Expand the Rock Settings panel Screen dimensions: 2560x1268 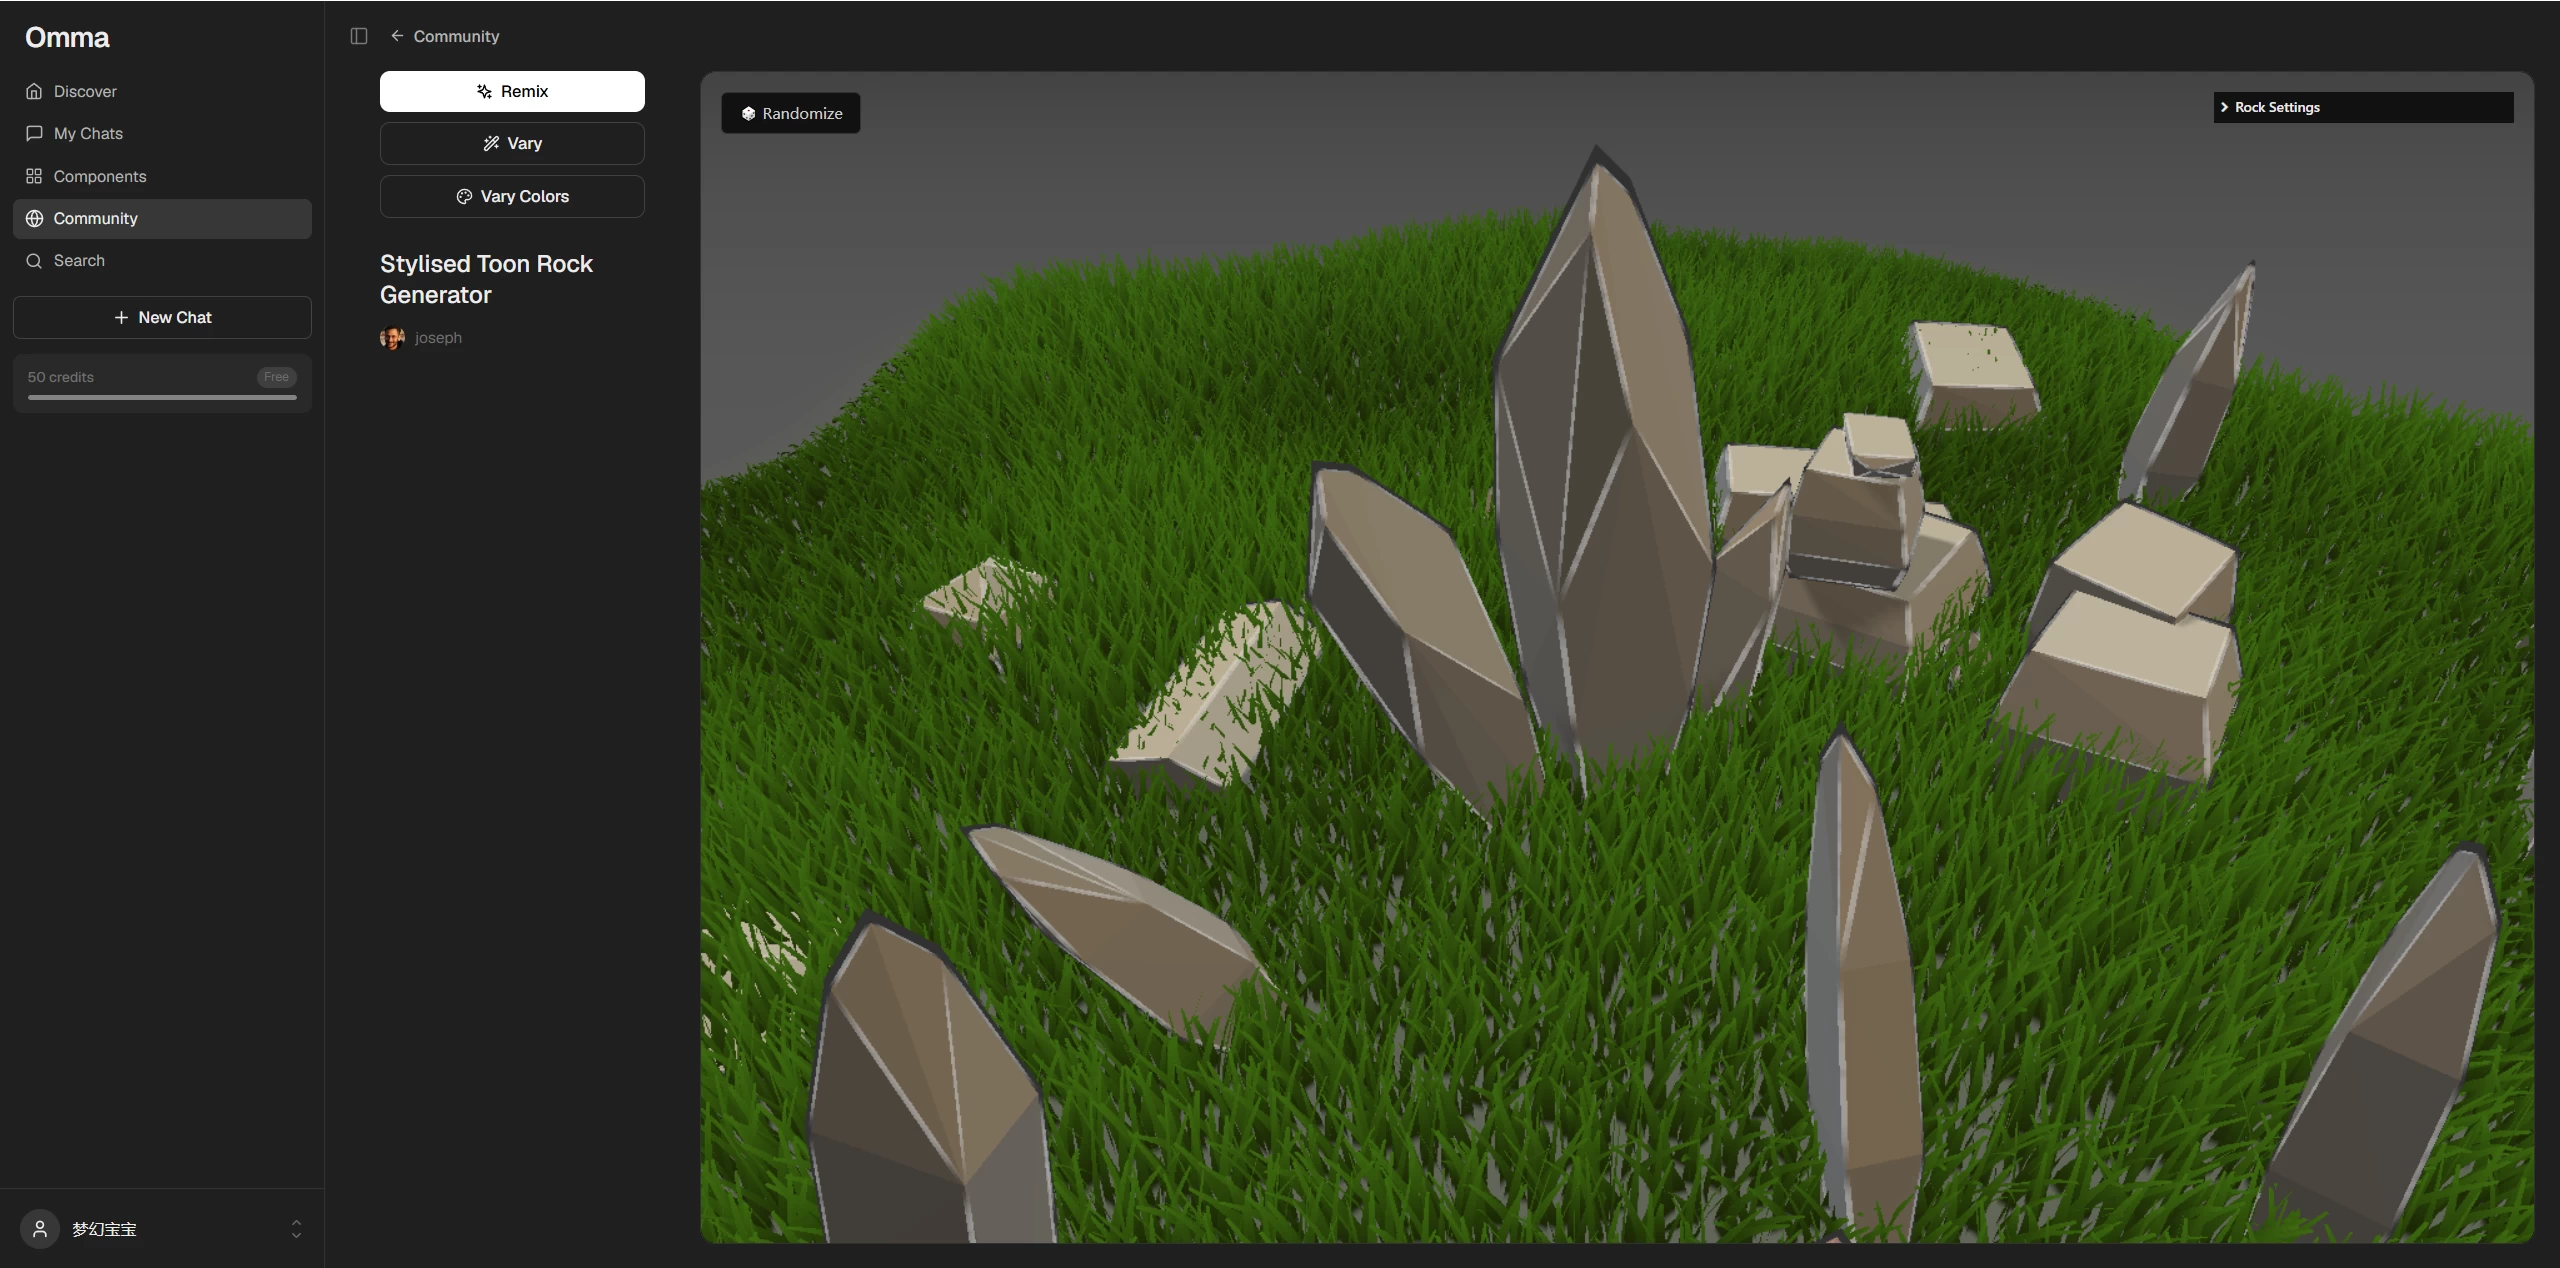pos(2363,107)
